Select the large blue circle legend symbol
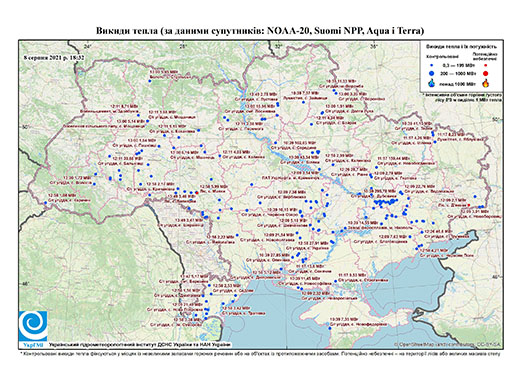The width and height of the screenshot is (520, 368). pyautogui.click(x=432, y=73)
